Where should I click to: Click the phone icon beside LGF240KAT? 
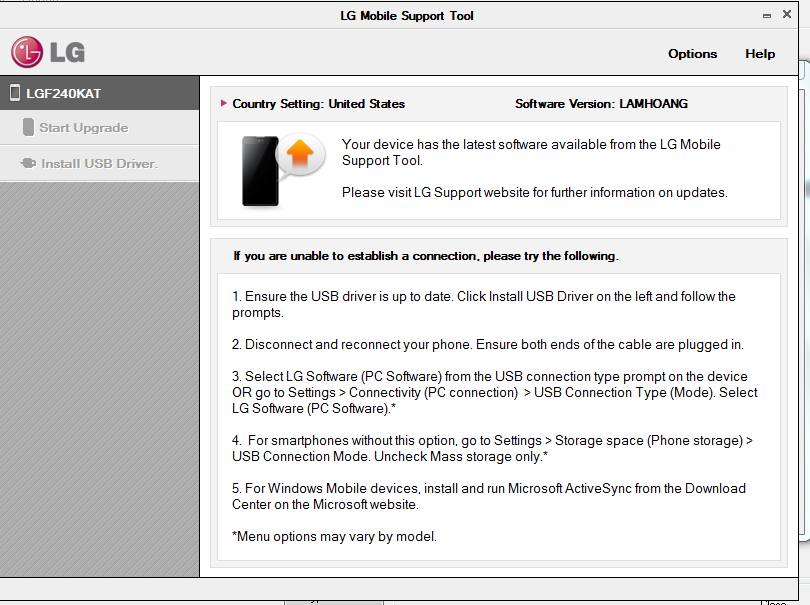(15, 93)
